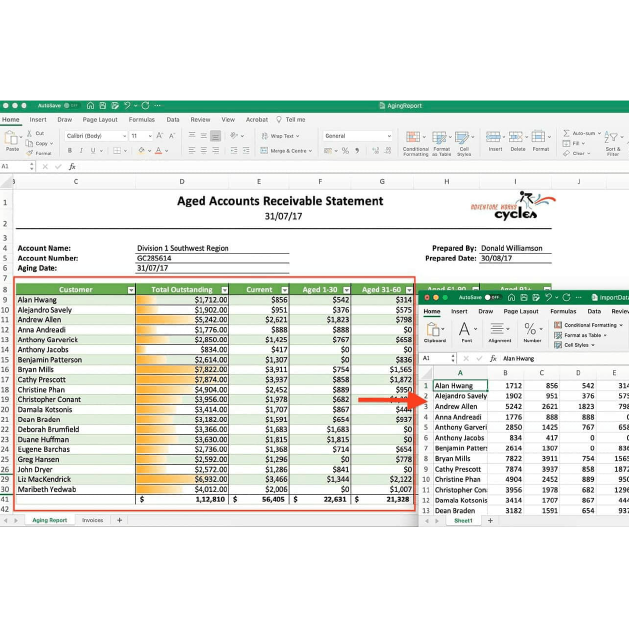
Task: Click Format as Table in ImportData ribbon
Action: coord(580,335)
